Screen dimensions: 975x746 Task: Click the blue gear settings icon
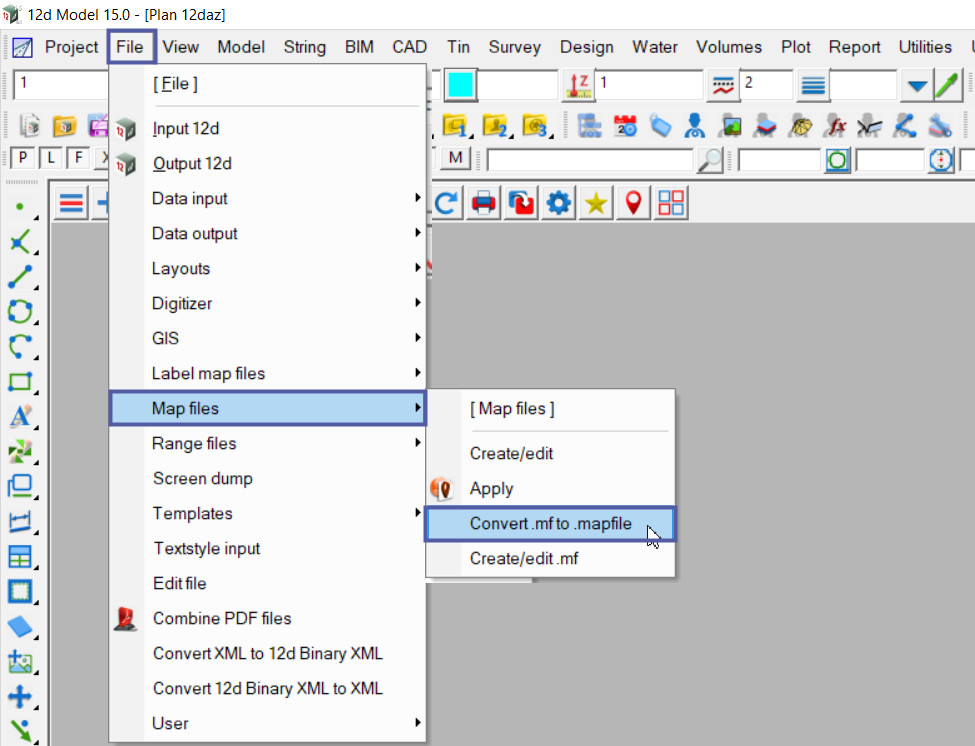558,203
